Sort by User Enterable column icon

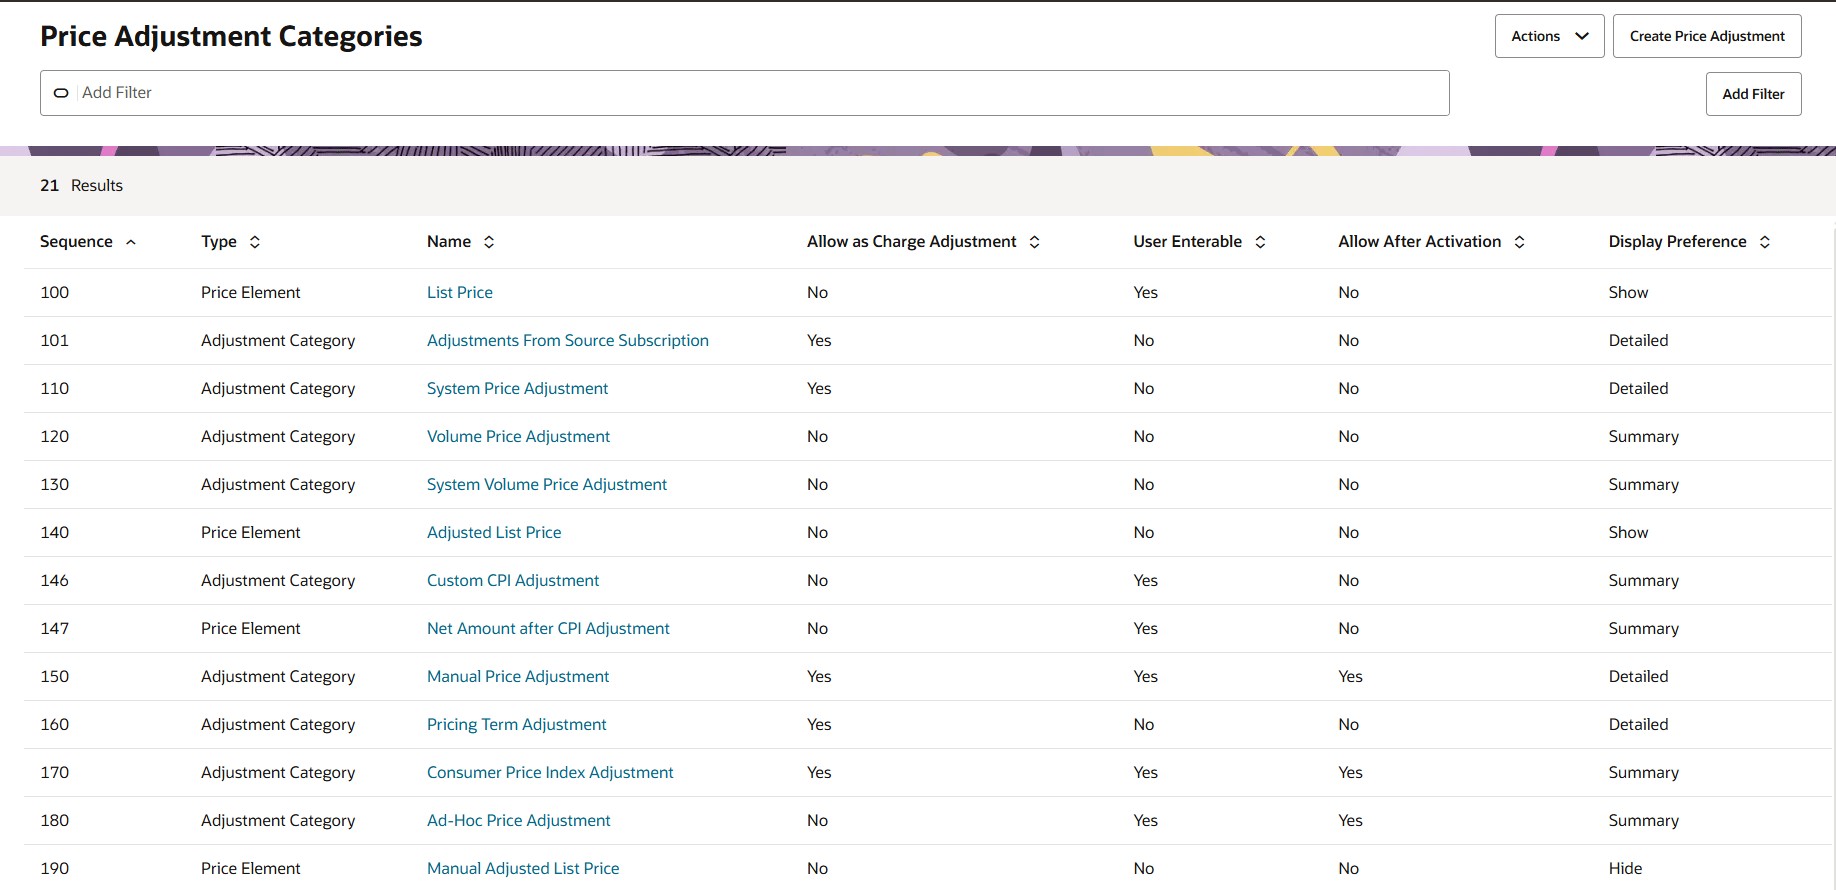coord(1261,242)
